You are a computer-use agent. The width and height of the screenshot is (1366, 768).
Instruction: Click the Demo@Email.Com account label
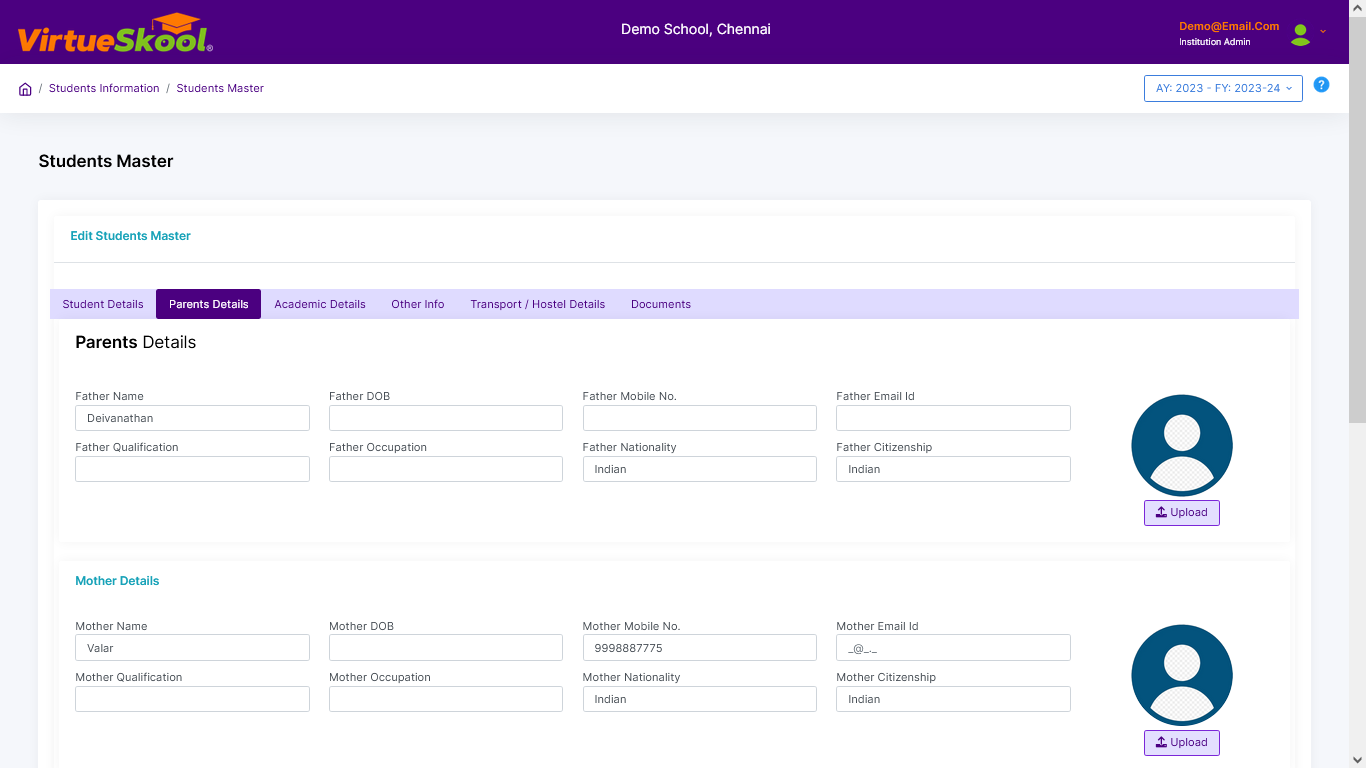[x=1229, y=27]
